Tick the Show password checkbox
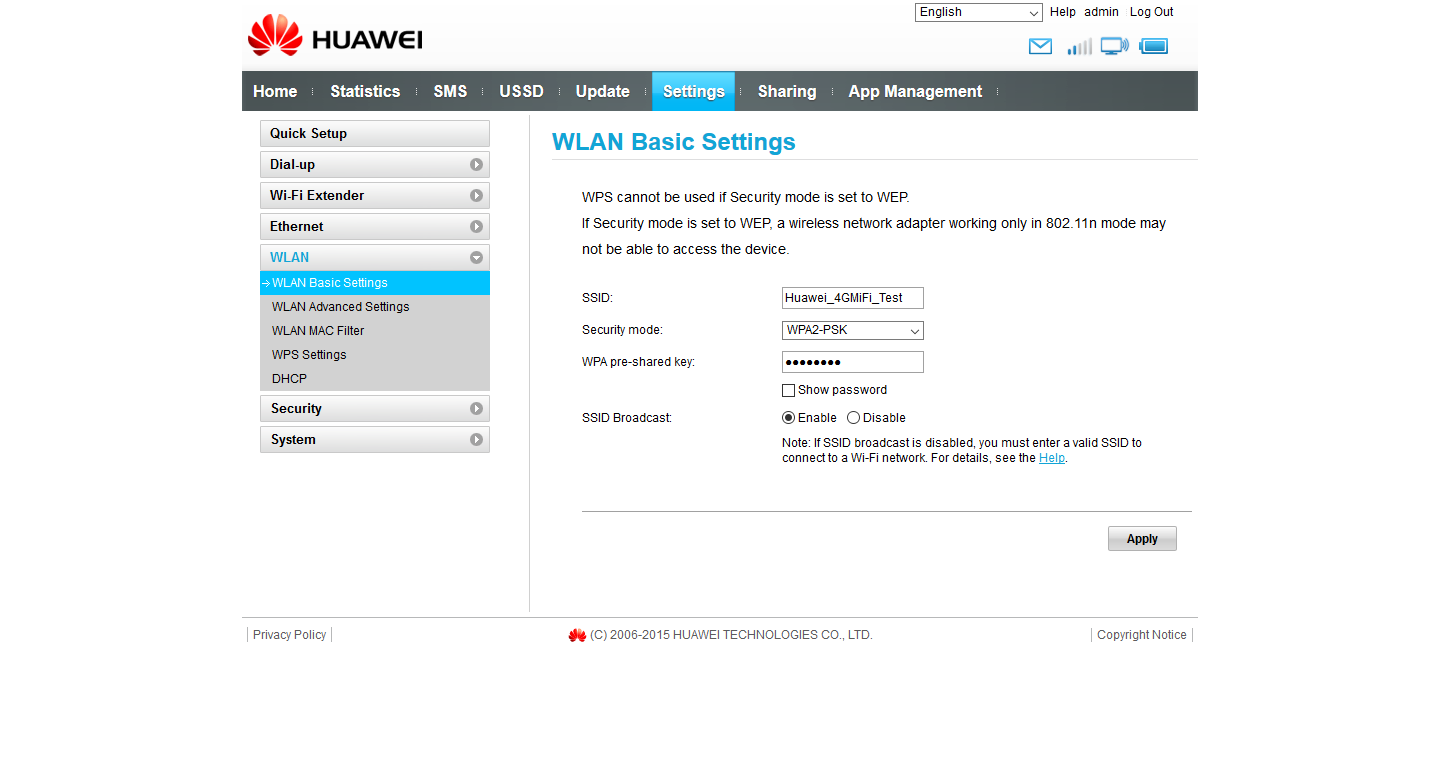 [789, 390]
